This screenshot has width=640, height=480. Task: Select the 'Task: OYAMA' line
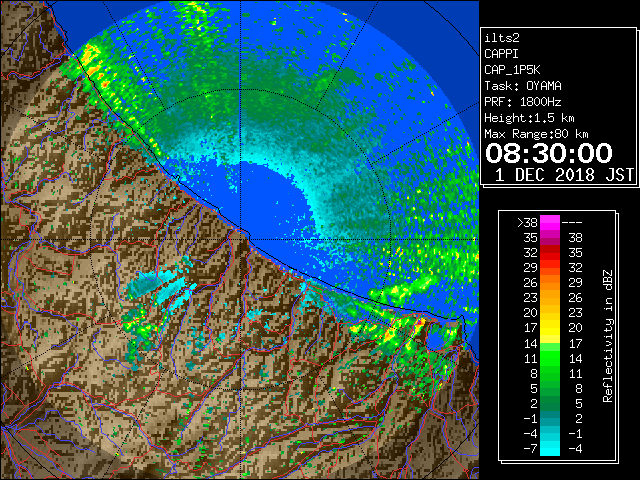pos(523,86)
